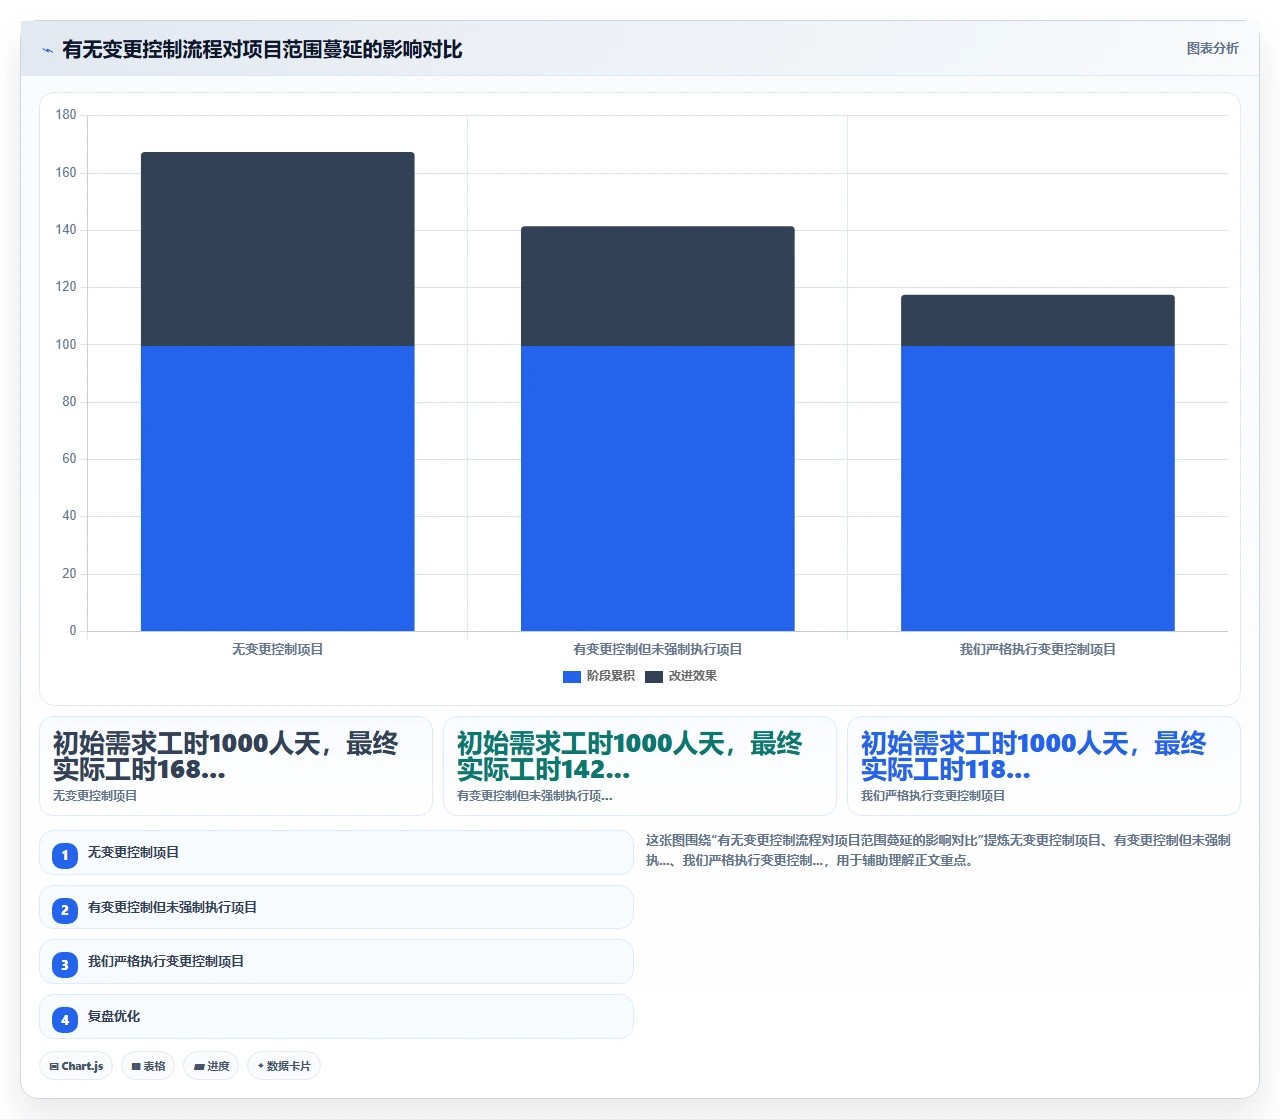Select step 3 我们严格执行变更控制项目

click(336, 962)
